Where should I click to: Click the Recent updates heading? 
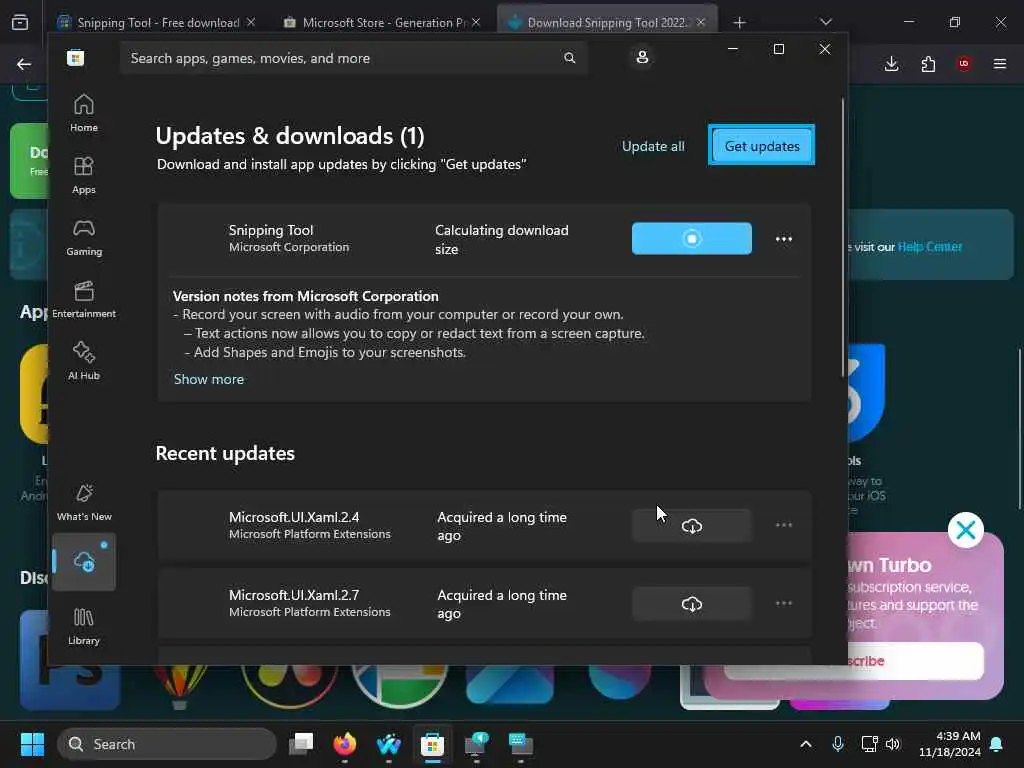point(225,453)
